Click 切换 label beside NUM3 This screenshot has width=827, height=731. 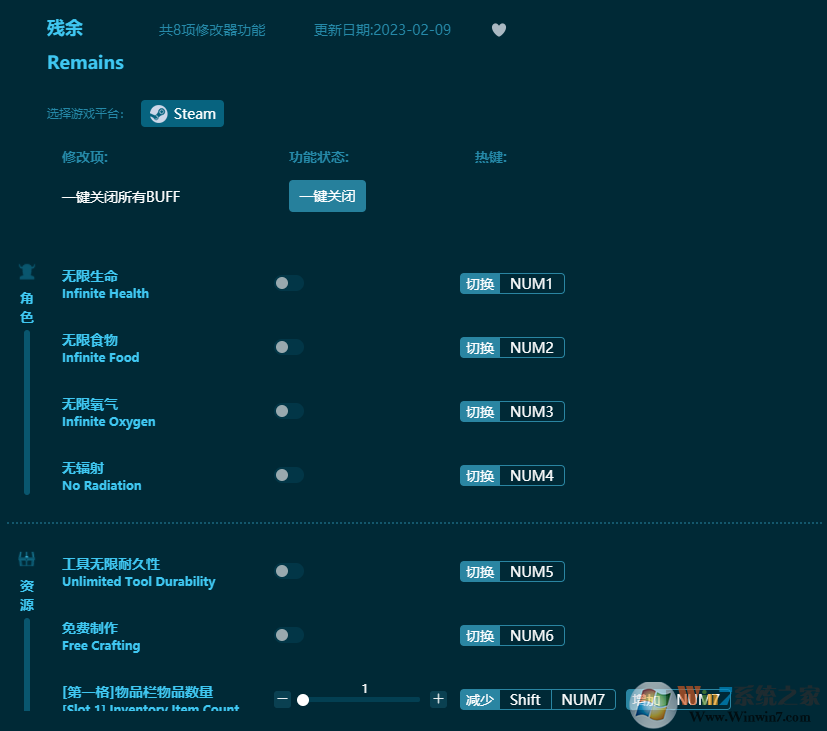[480, 411]
